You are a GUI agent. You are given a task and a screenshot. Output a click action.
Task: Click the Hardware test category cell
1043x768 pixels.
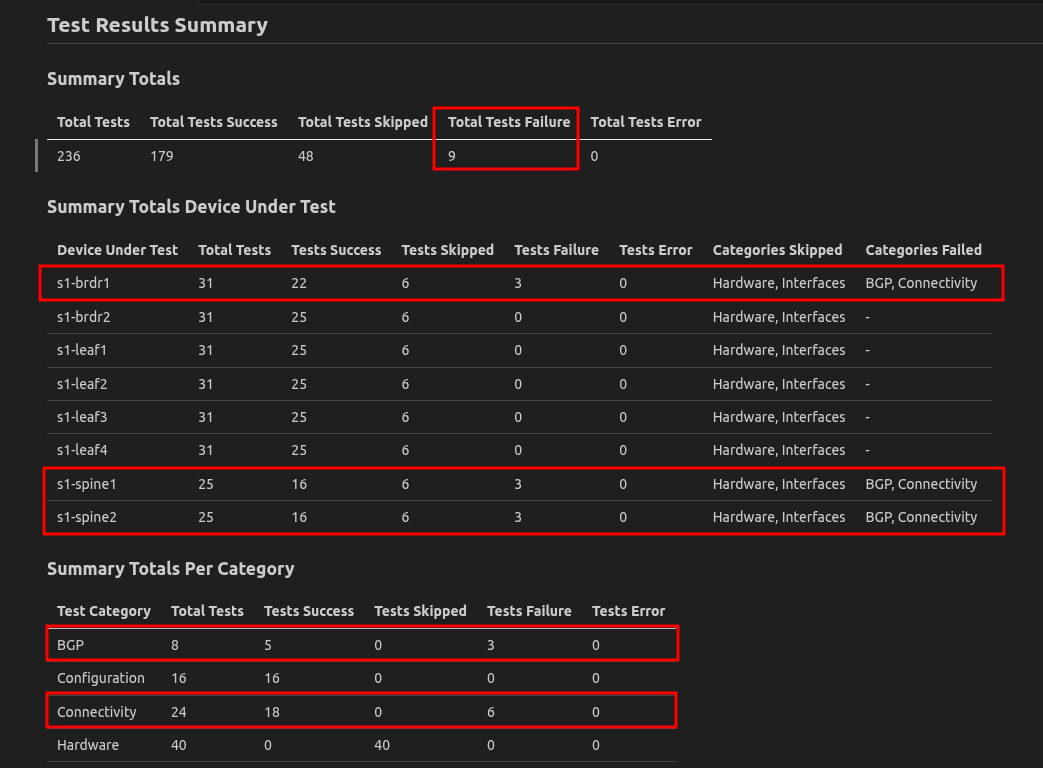pyautogui.click(x=87, y=745)
